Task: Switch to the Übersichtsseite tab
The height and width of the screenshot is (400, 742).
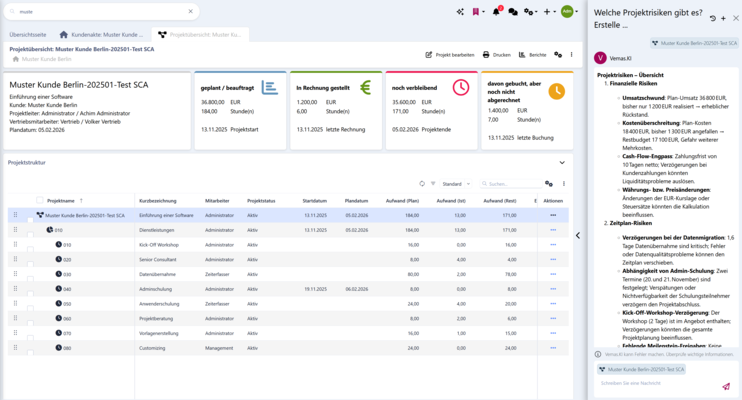Action: coord(28,35)
